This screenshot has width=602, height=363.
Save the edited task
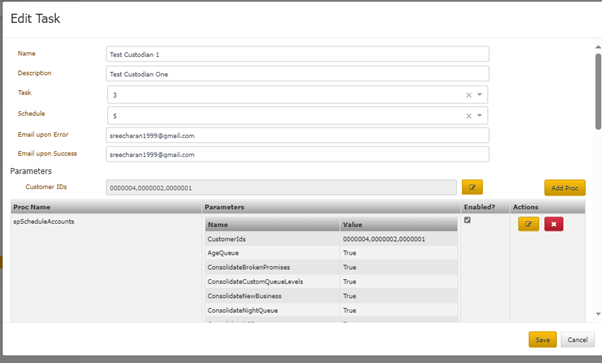pyautogui.click(x=542, y=340)
